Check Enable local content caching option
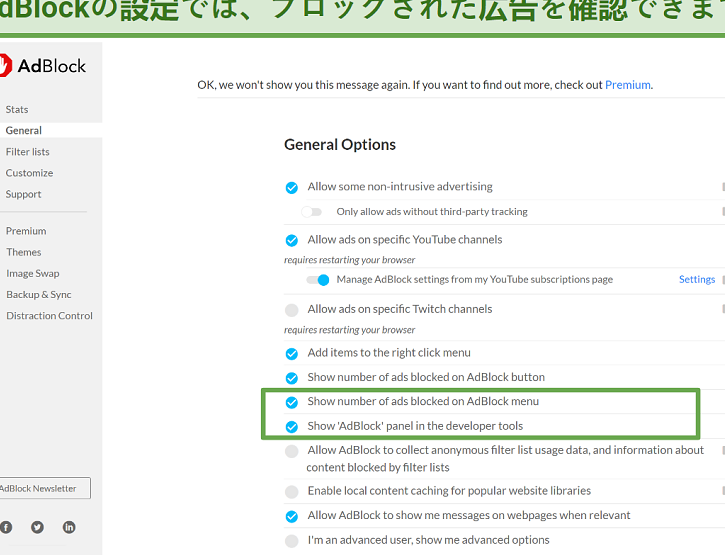This screenshot has width=725, height=555. click(x=292, y=492)
